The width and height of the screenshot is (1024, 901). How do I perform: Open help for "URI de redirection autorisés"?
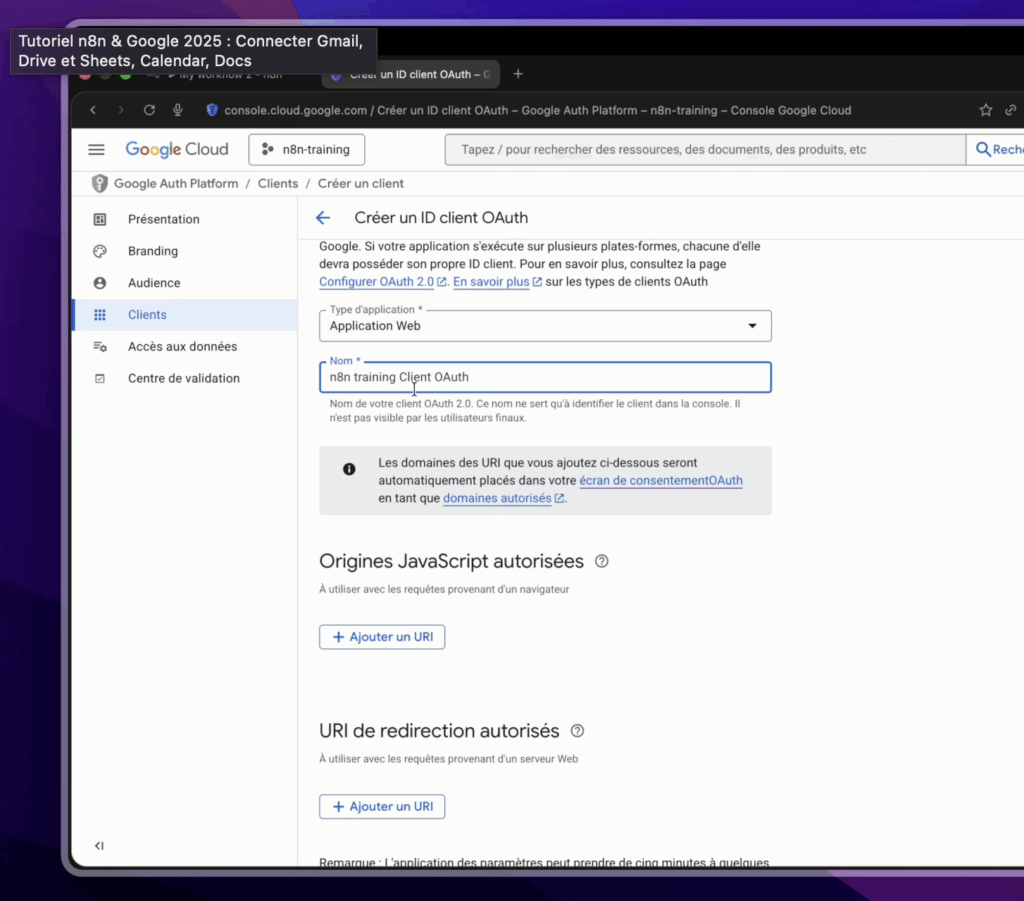click(x=577, y=731)
